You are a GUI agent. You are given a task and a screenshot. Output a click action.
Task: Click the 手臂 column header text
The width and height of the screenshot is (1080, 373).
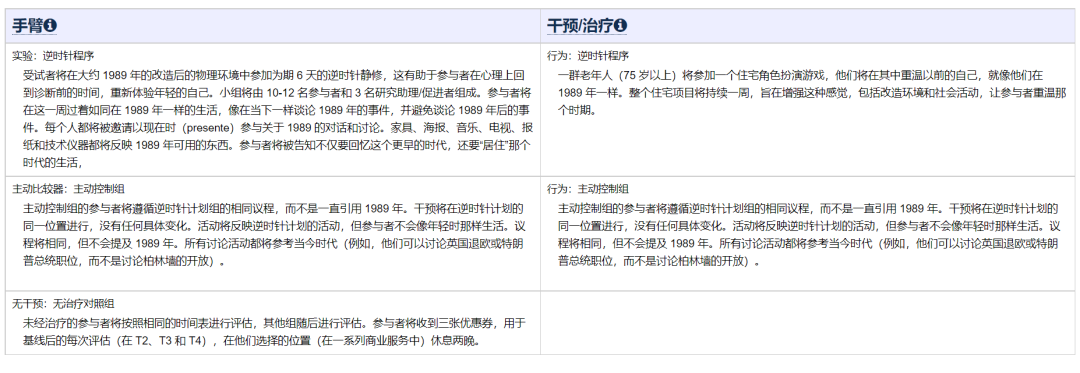coord(28,26)
